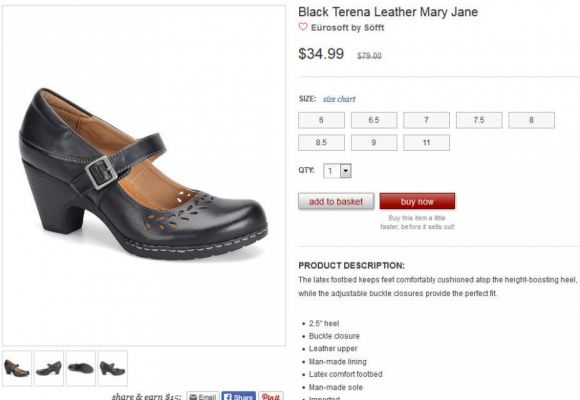Open the size chart link
The width and height of the screenshot is (580, 400).
[x=339, y=99]
